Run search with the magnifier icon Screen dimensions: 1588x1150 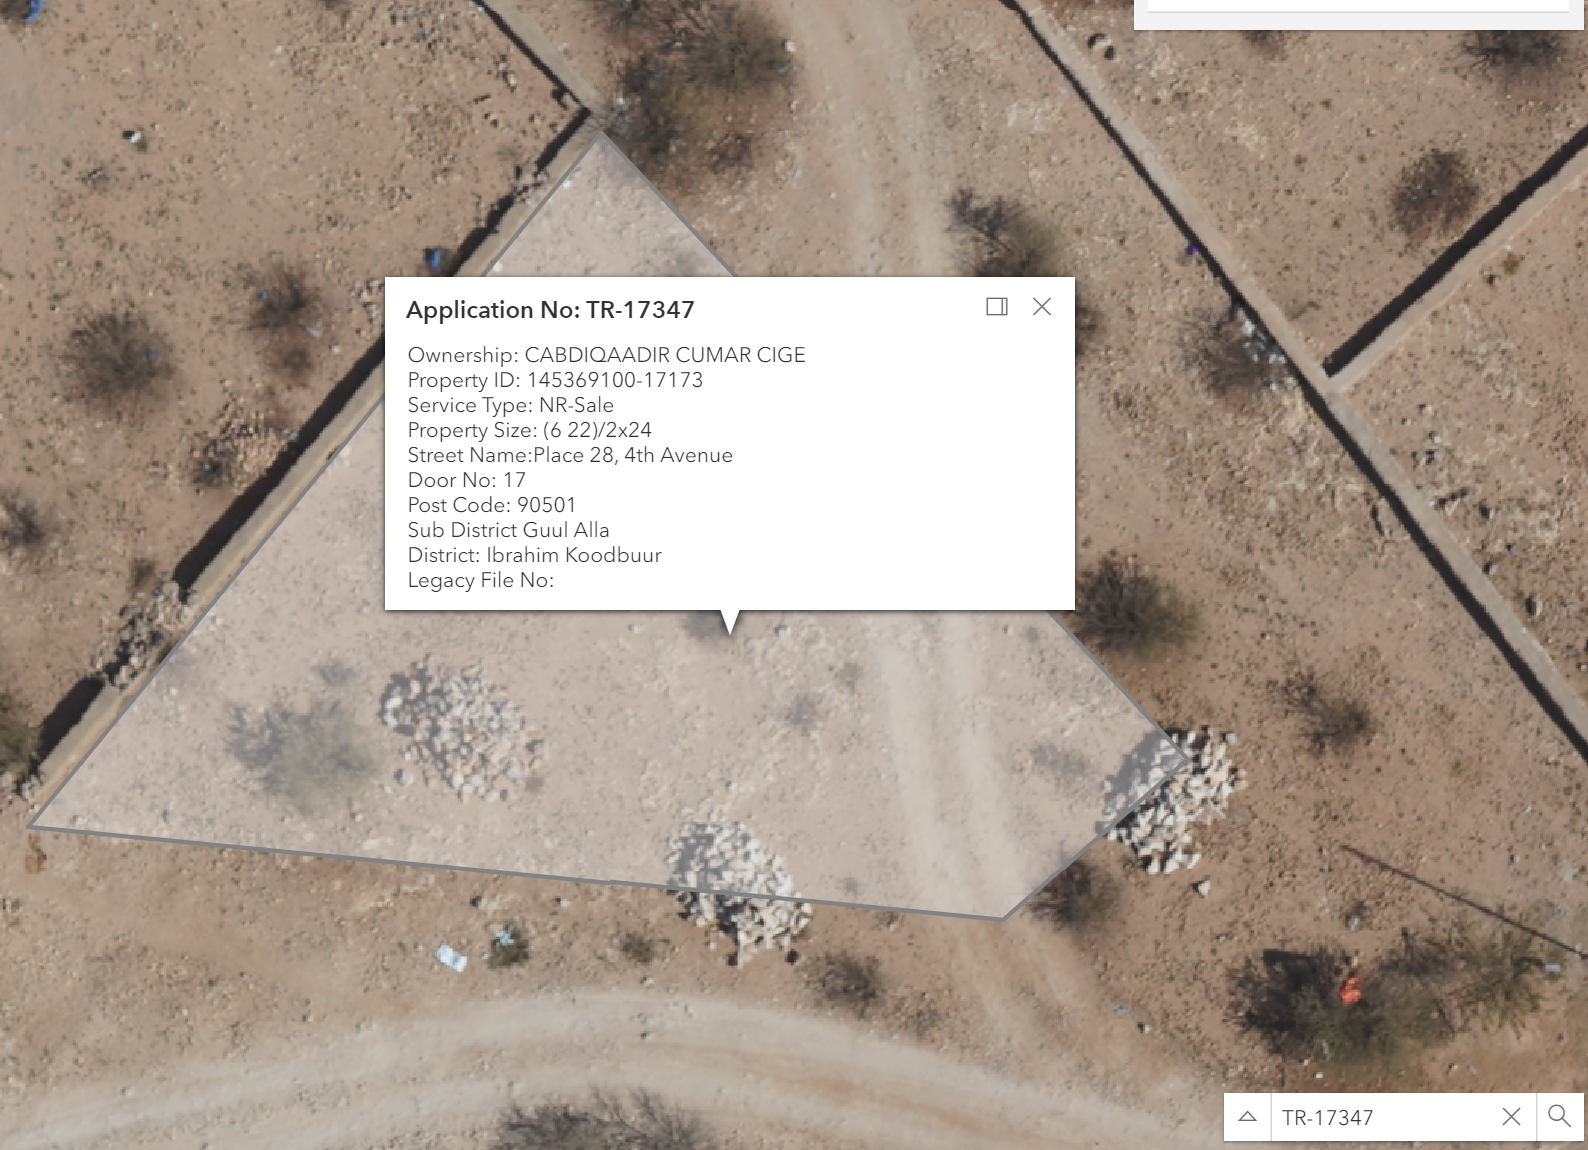1559,1117
